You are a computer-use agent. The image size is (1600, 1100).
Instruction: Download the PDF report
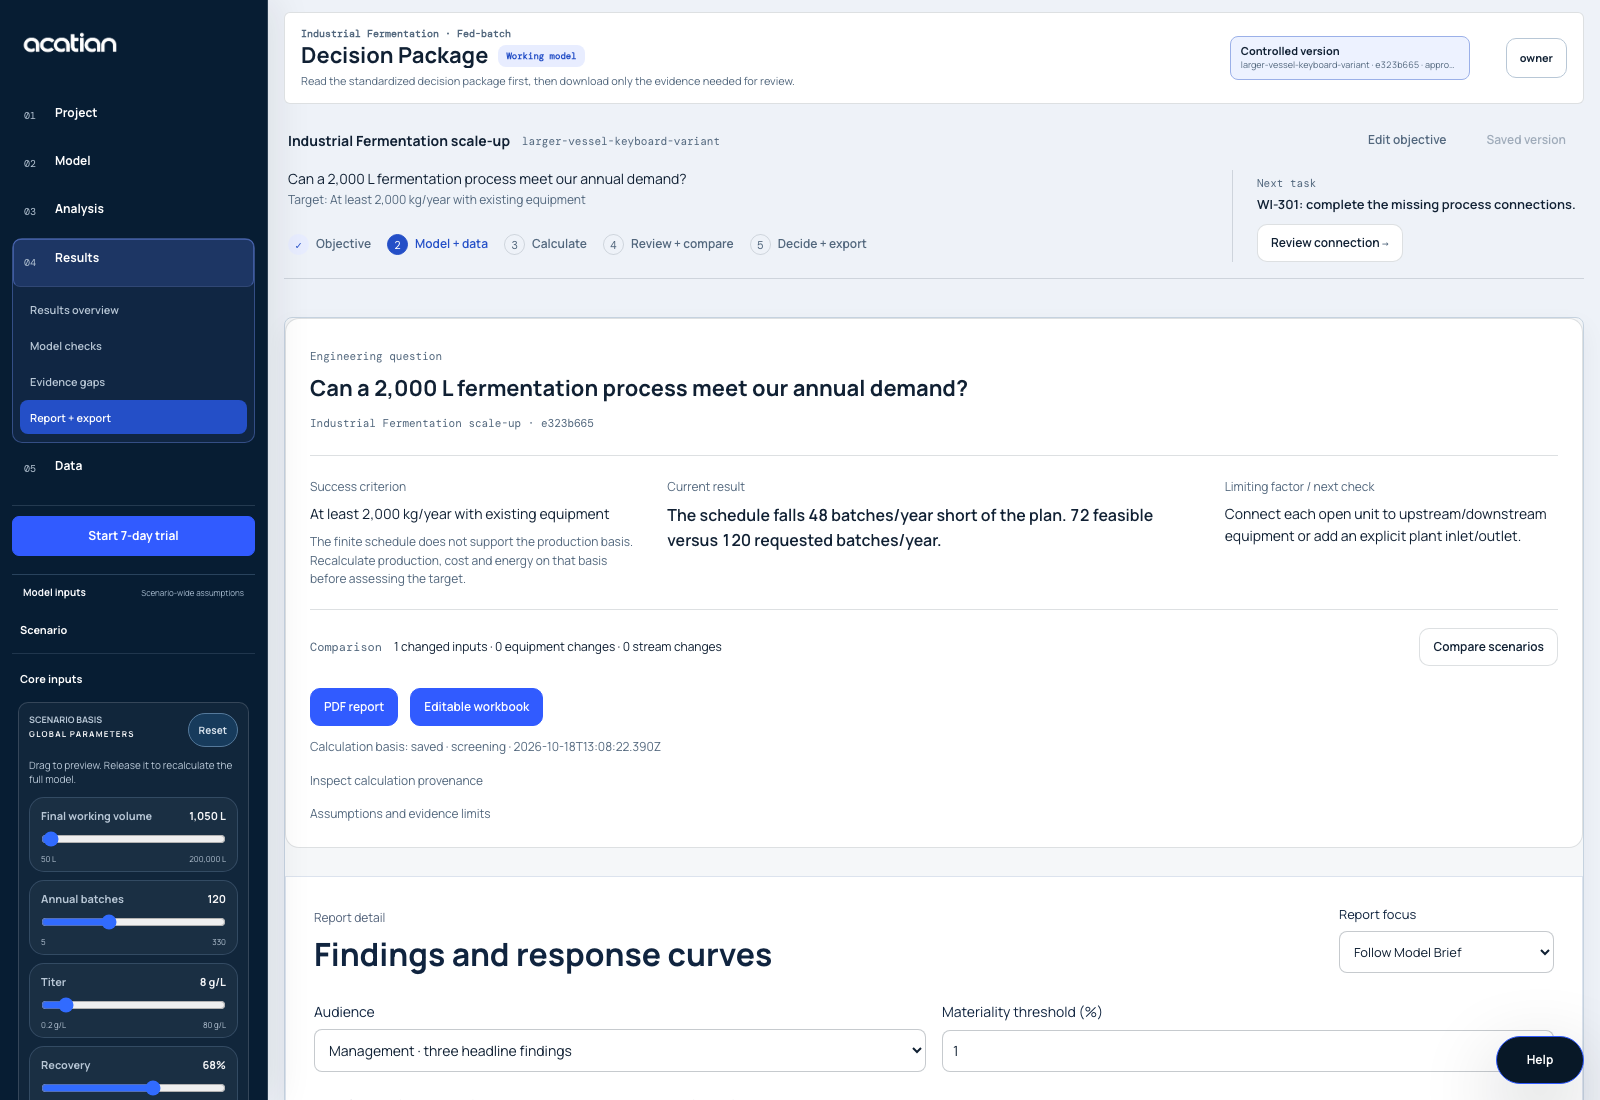[353, 707]
